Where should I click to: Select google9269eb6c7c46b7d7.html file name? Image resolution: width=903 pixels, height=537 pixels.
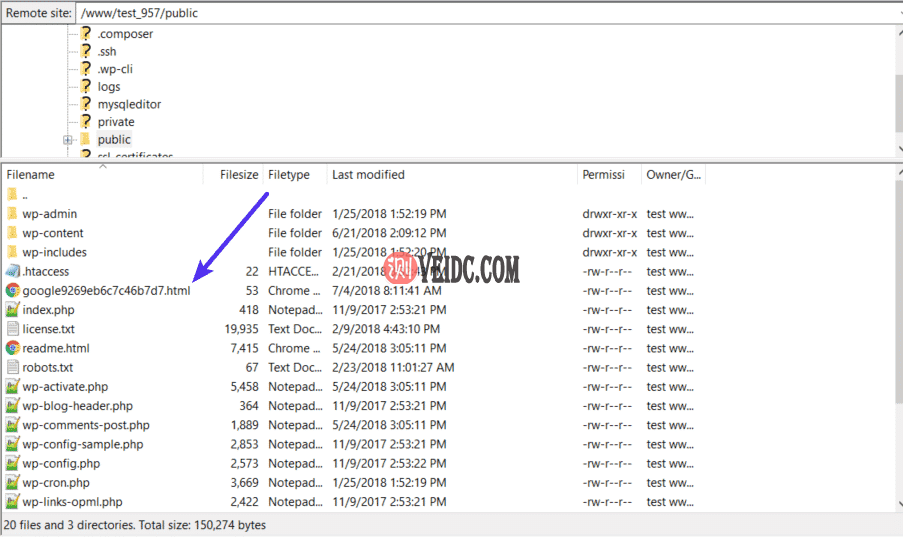click(106, 291)
